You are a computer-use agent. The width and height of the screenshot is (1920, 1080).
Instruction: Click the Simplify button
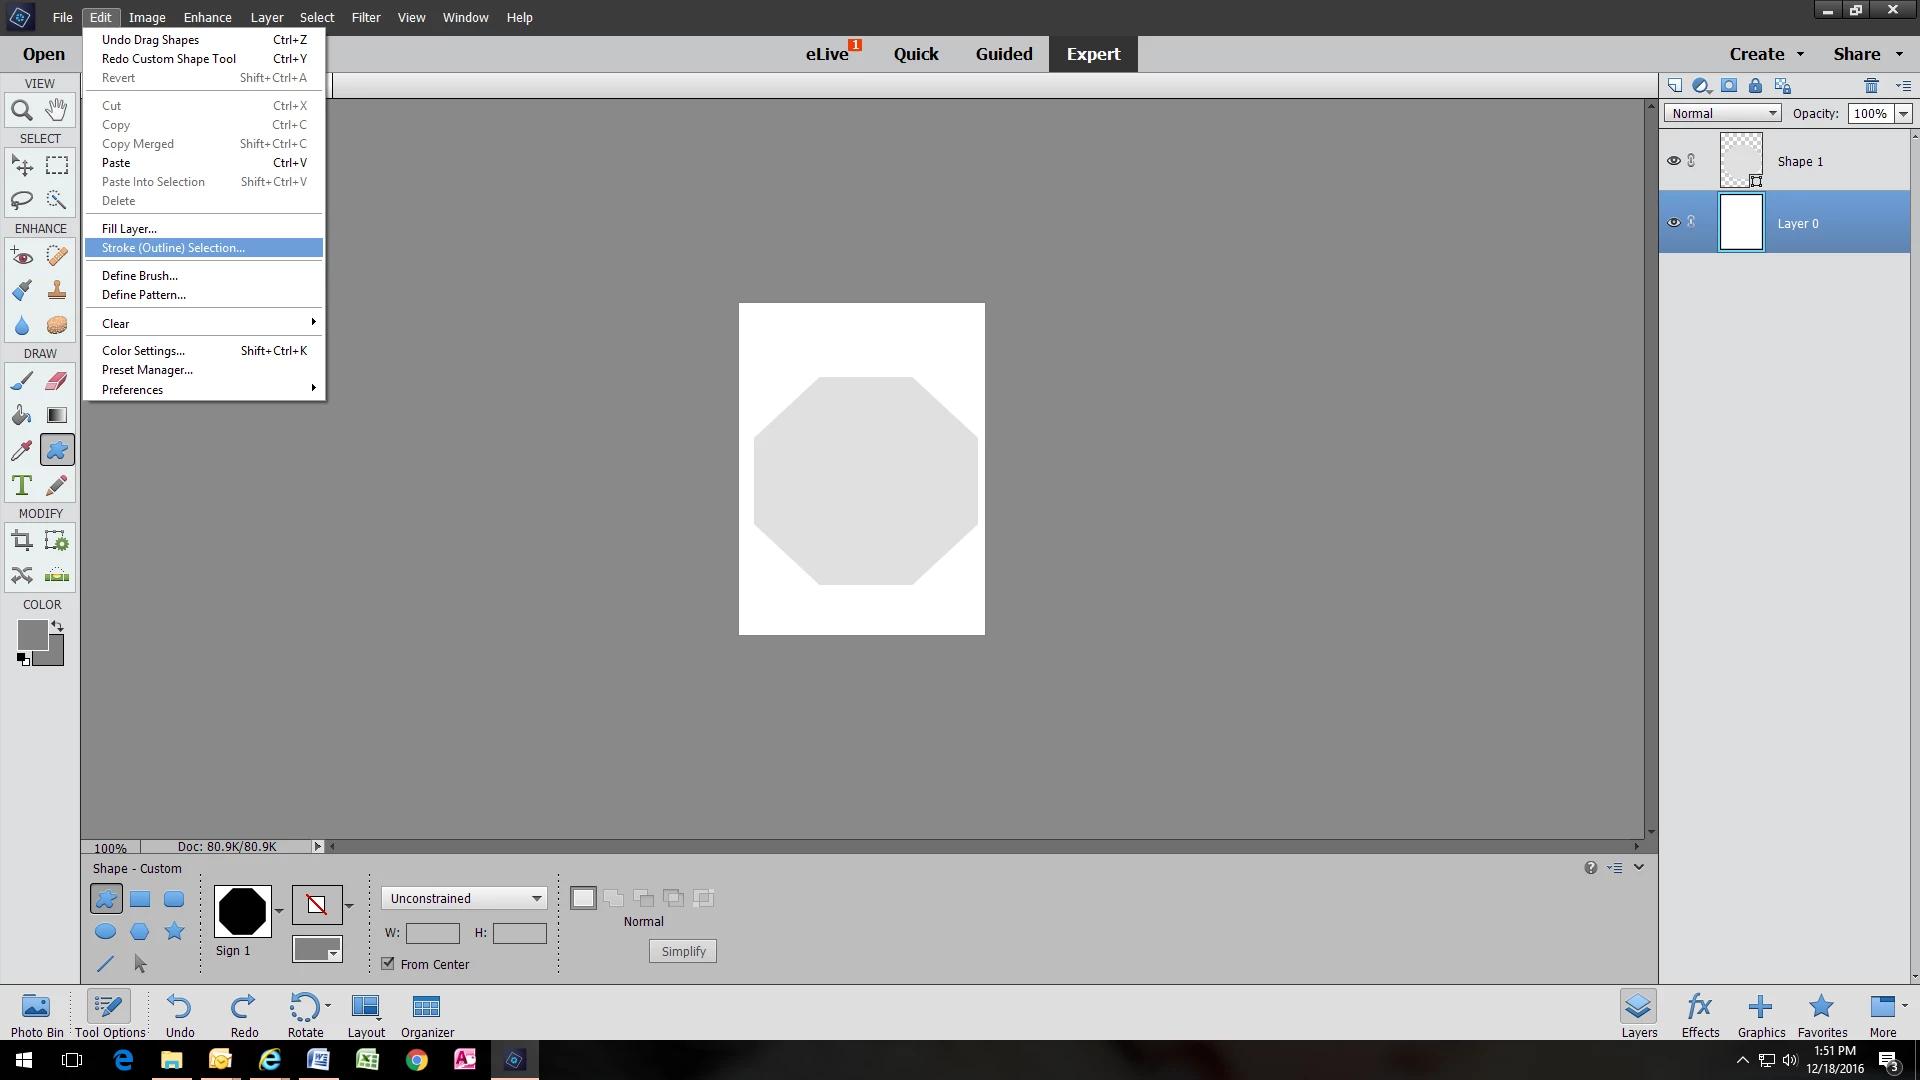pyautogui.click(x=683, y=951)
